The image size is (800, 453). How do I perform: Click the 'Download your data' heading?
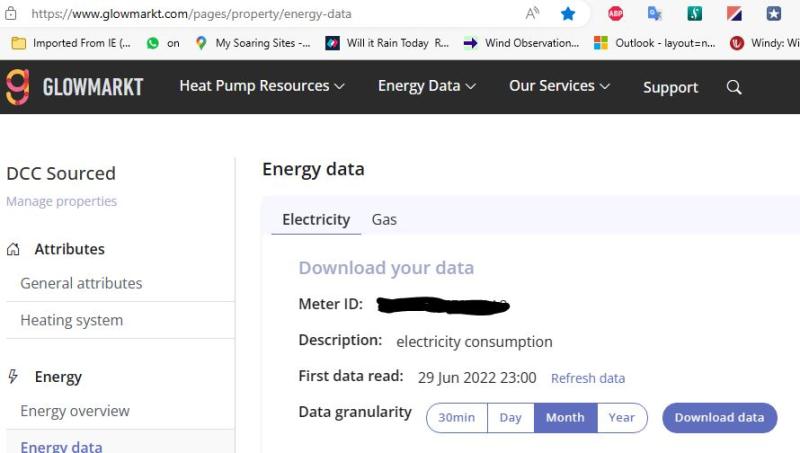pyautogui.click(x=386, y=268)
